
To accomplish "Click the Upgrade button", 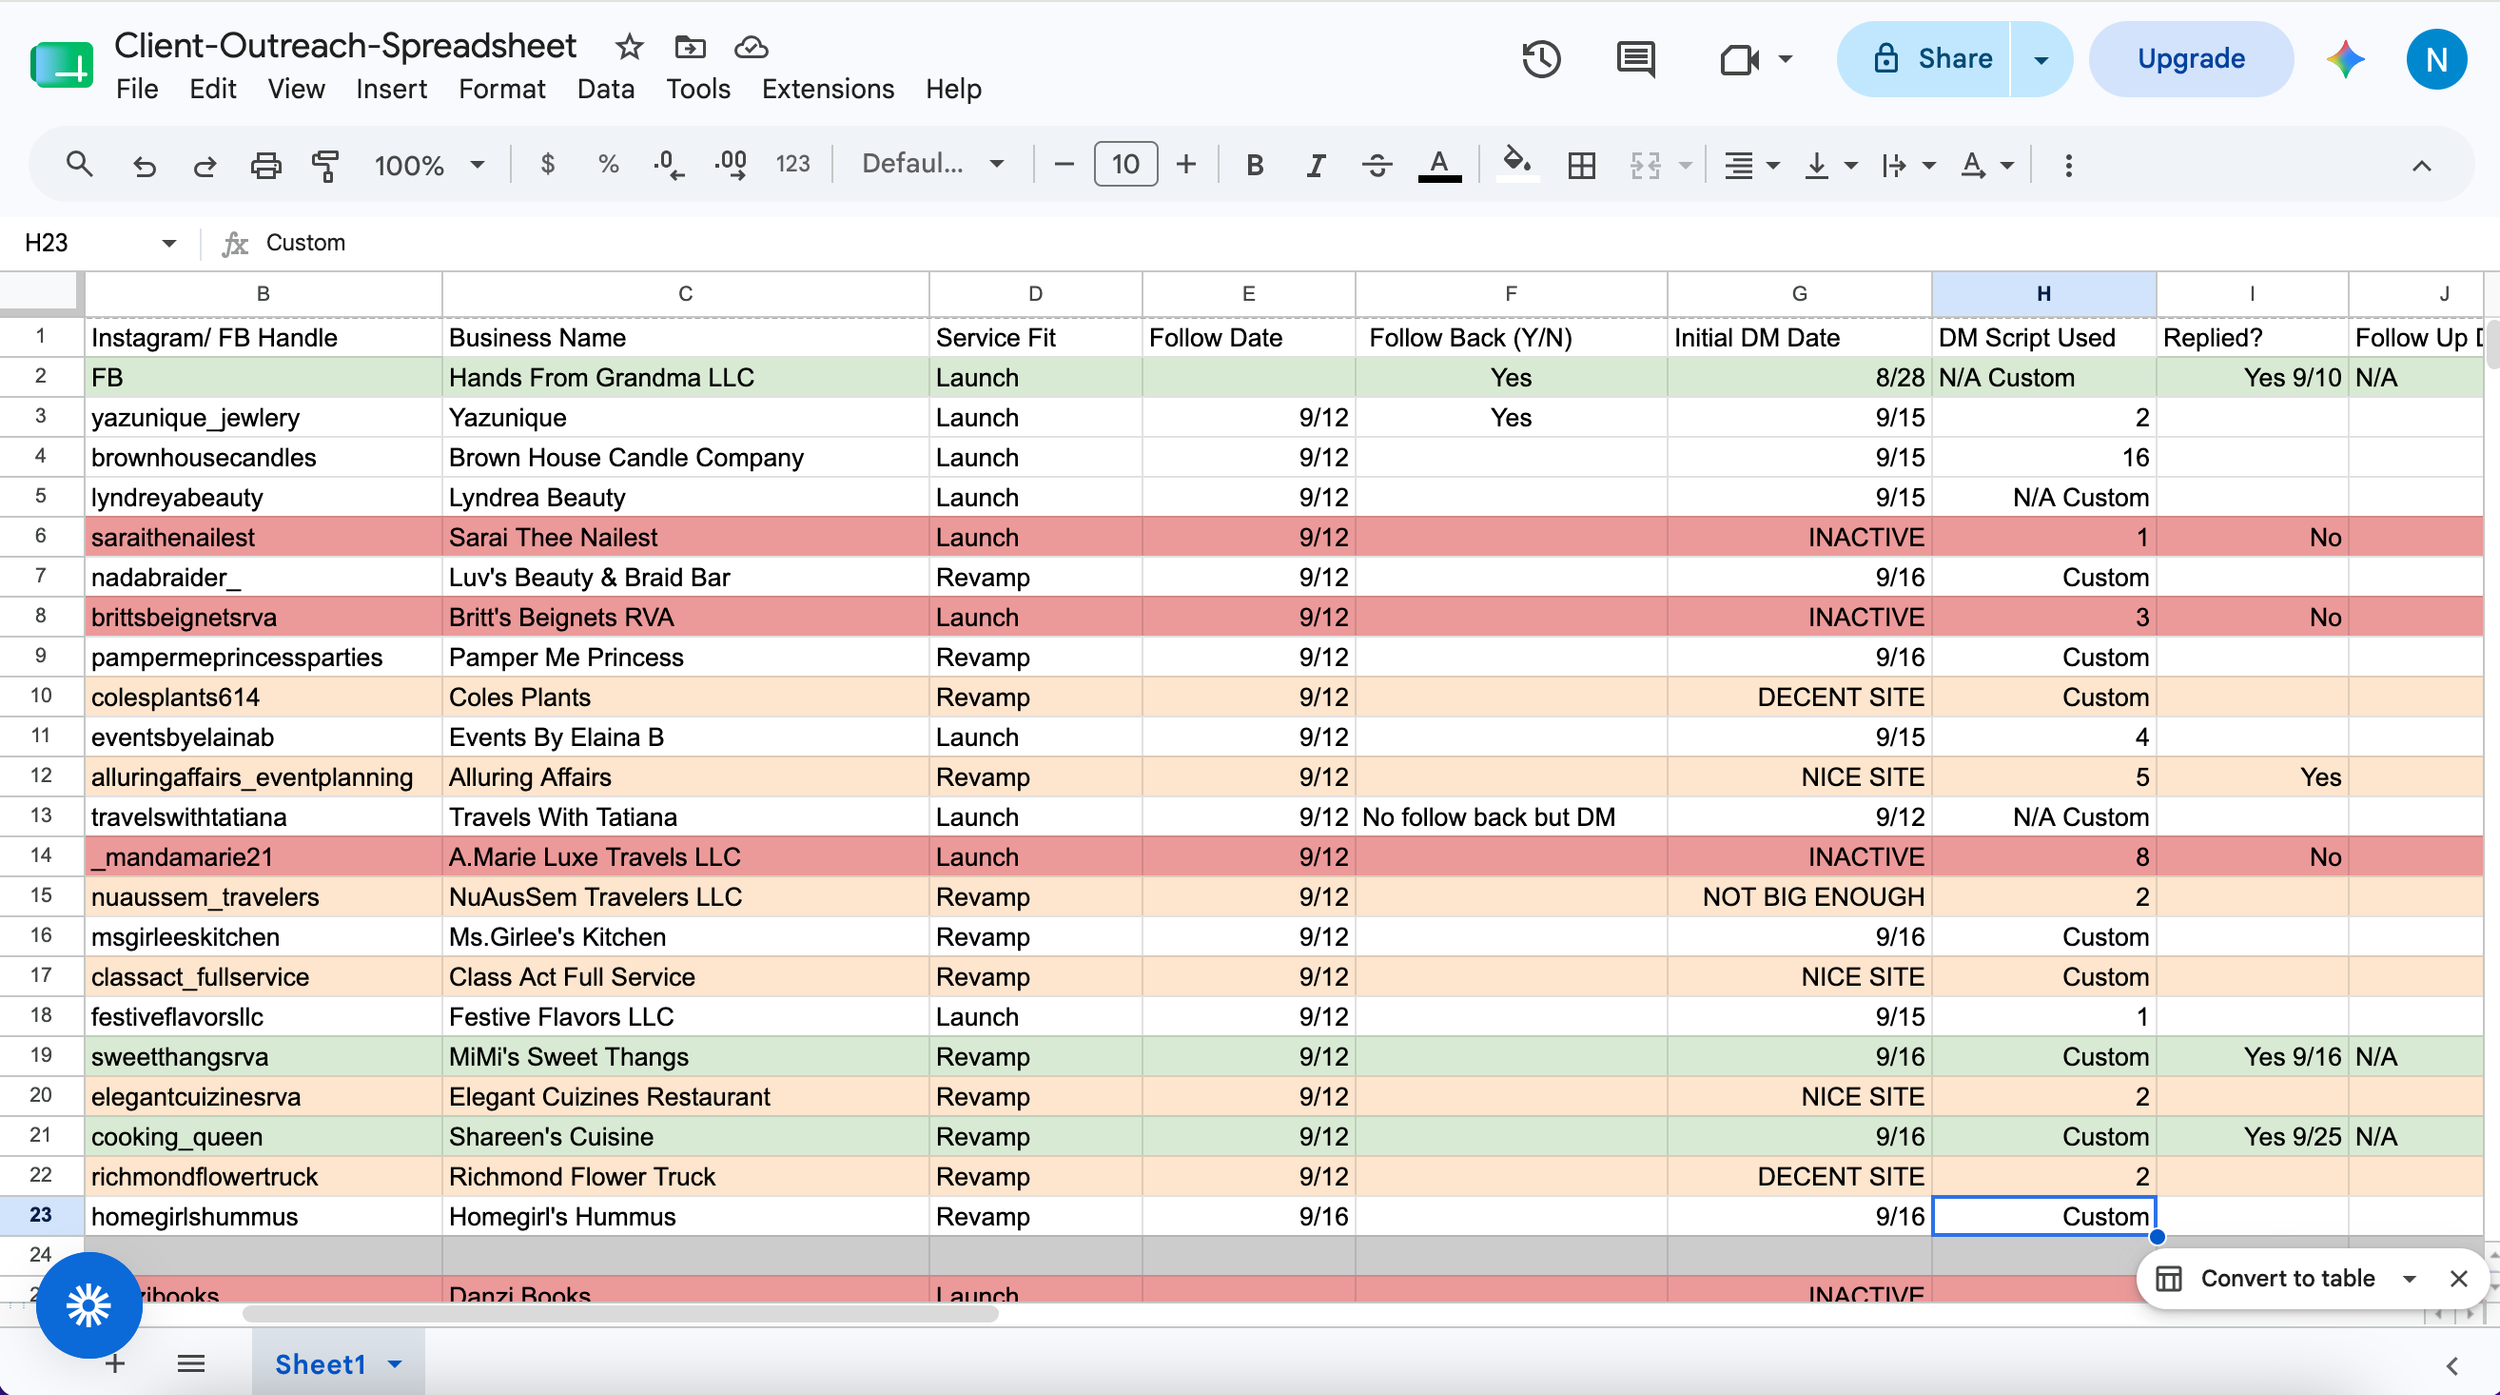I will coord(2191,59).
